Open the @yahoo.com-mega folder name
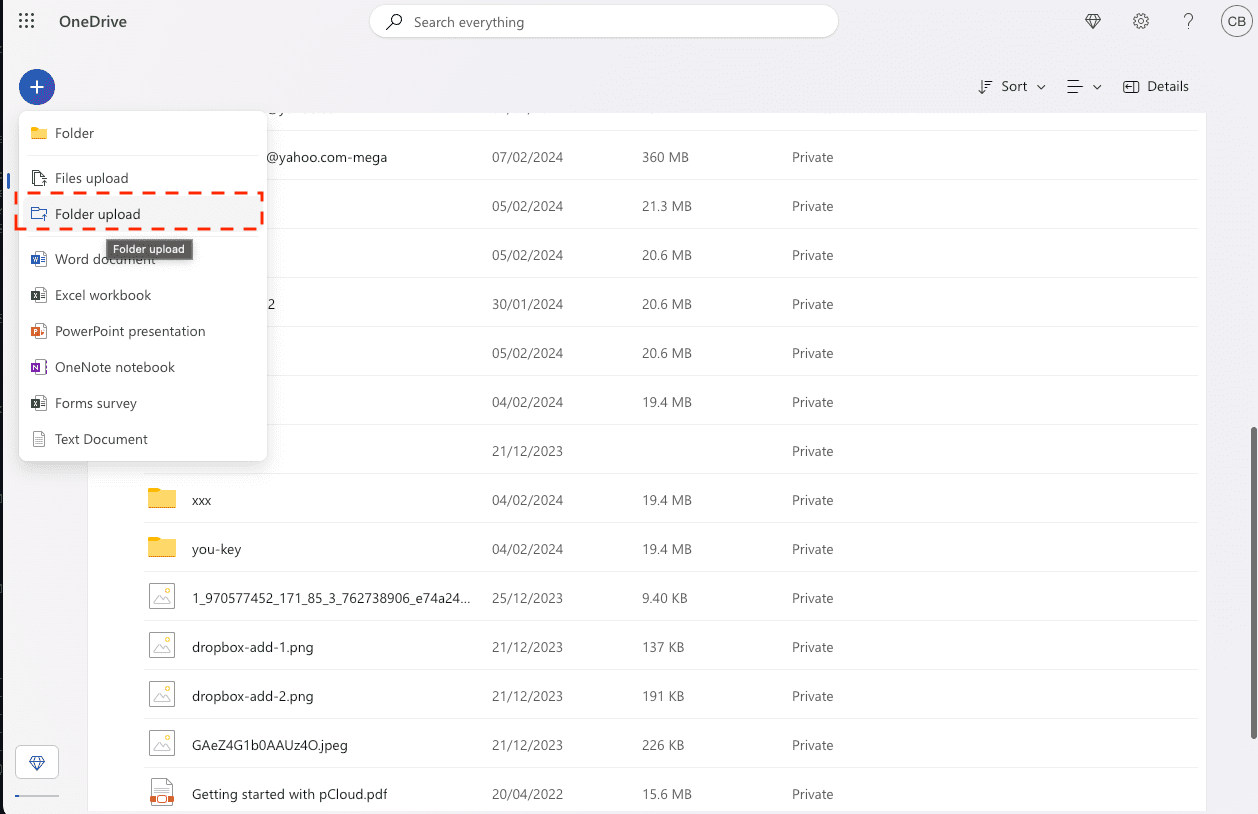Image resolution: width=1258 pixels, height=814 pixels. [x=327, y=157]
